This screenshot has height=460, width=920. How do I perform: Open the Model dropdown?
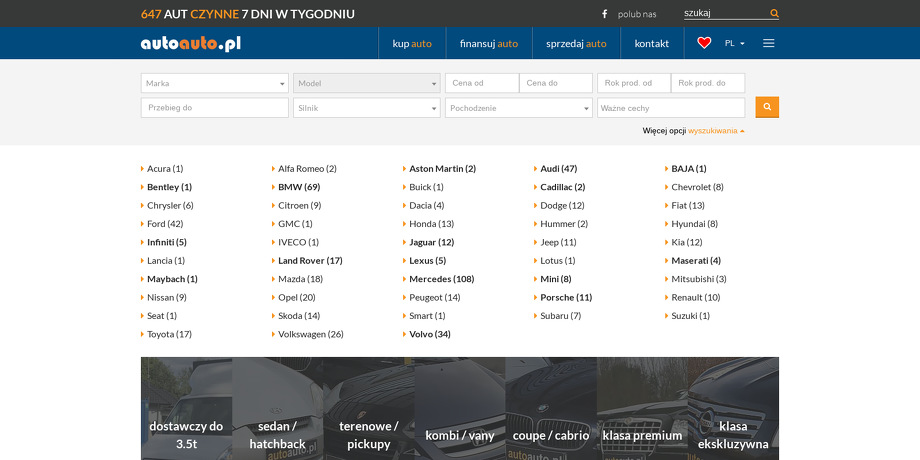[x=367, y=83]
